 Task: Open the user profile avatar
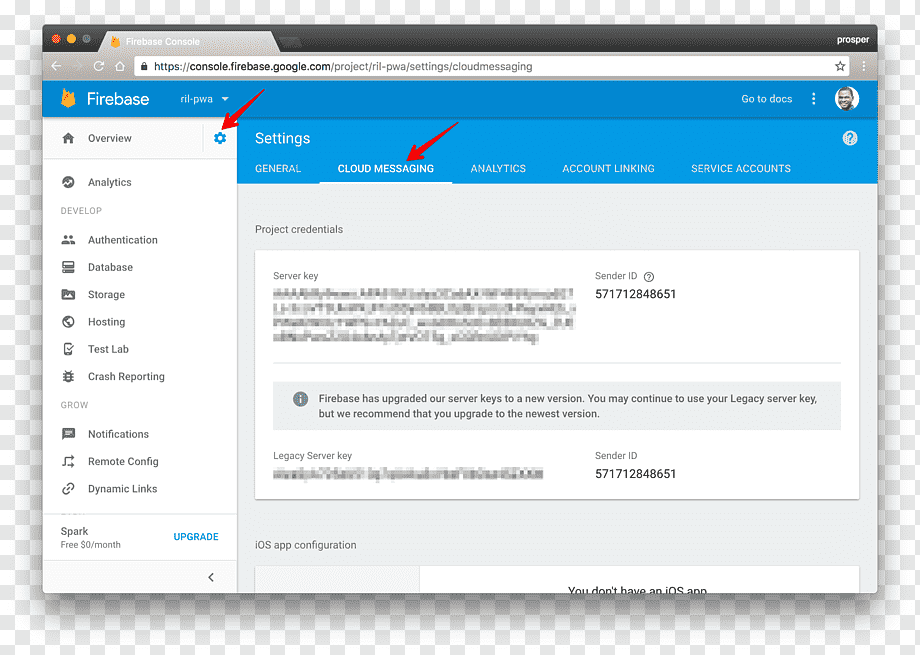point(847,99)
